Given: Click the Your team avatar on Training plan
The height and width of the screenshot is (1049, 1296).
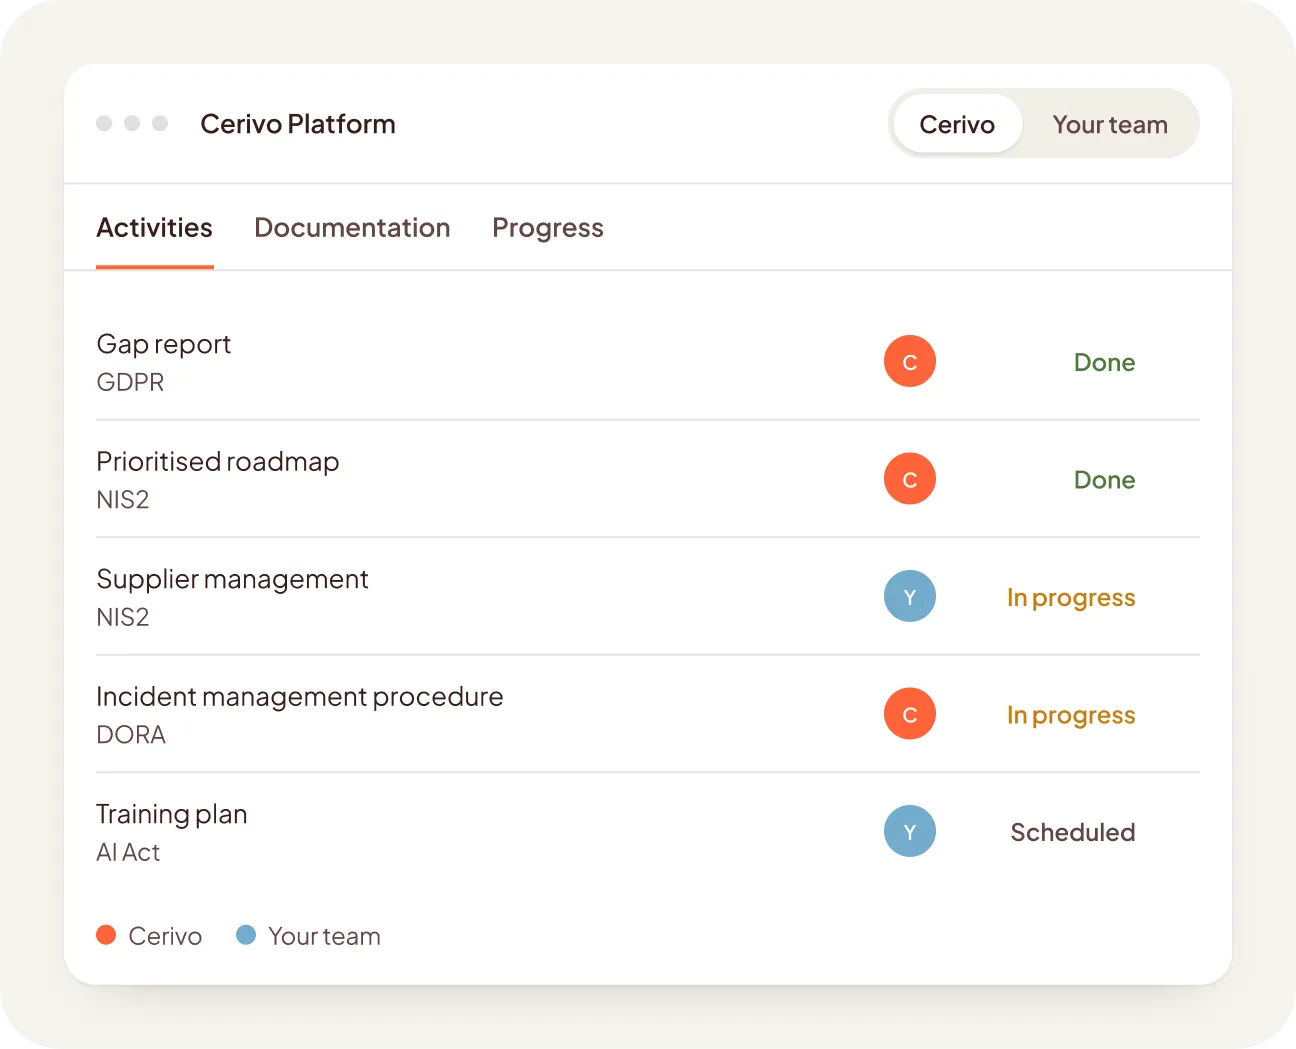Looking at the screenshot, I should [x=910, y=831].
